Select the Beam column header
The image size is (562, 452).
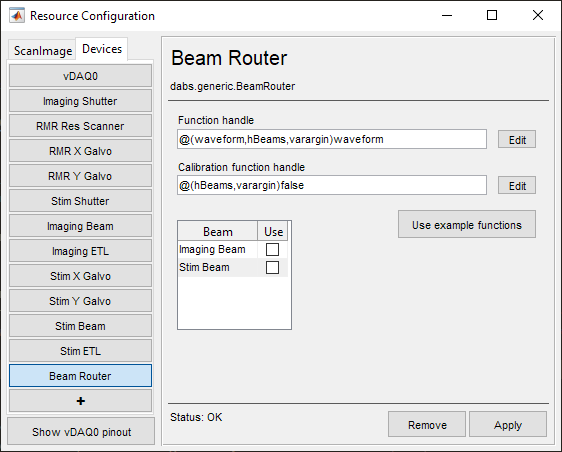pyautogui.click(x=218, y=232)
